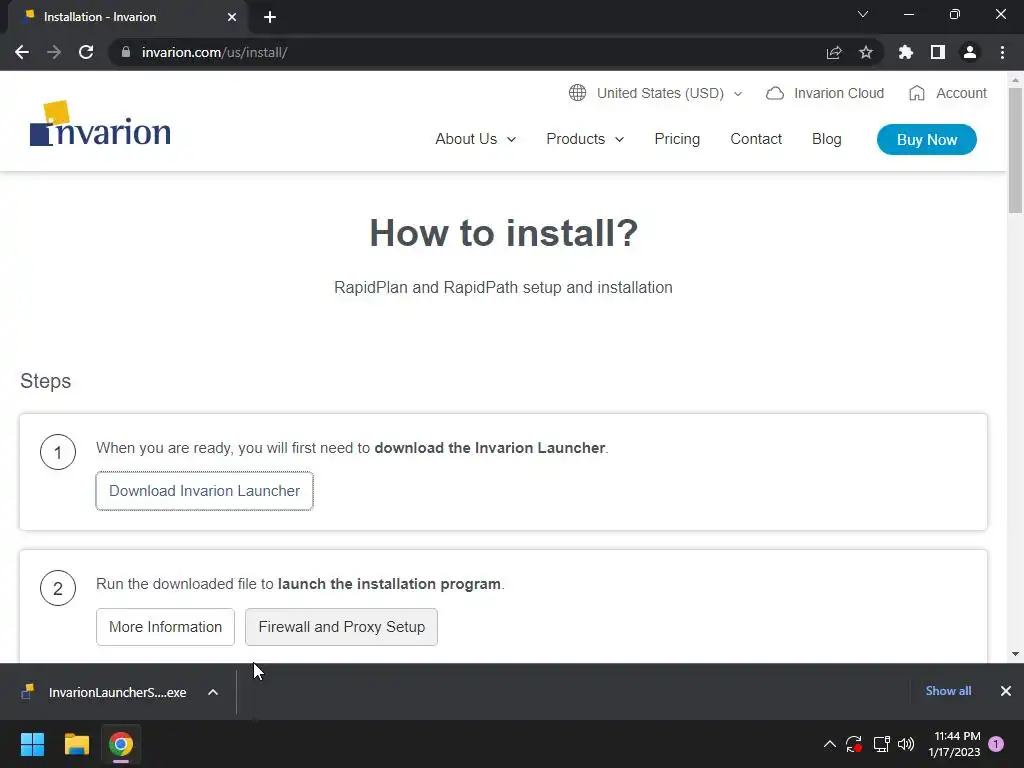Open the network tray icon
This screenshot has height=768, width=1024.
[x=882, y=744]
